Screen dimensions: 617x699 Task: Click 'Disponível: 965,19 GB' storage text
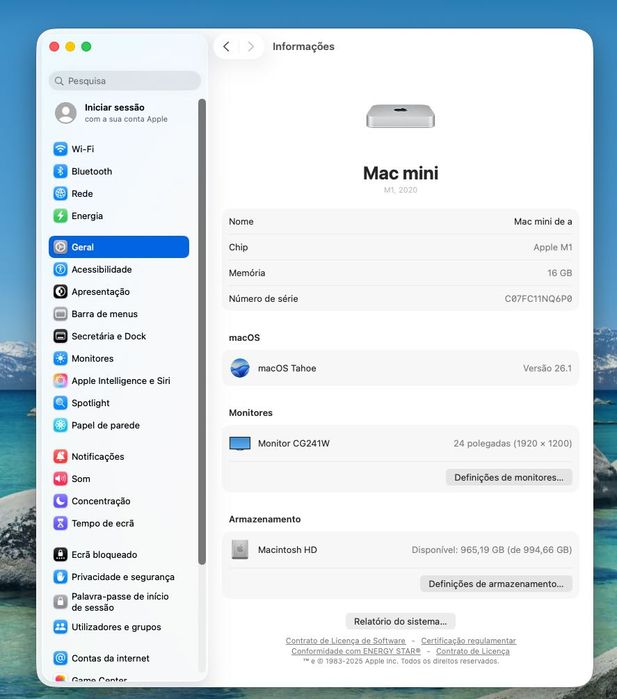(457, 550)
